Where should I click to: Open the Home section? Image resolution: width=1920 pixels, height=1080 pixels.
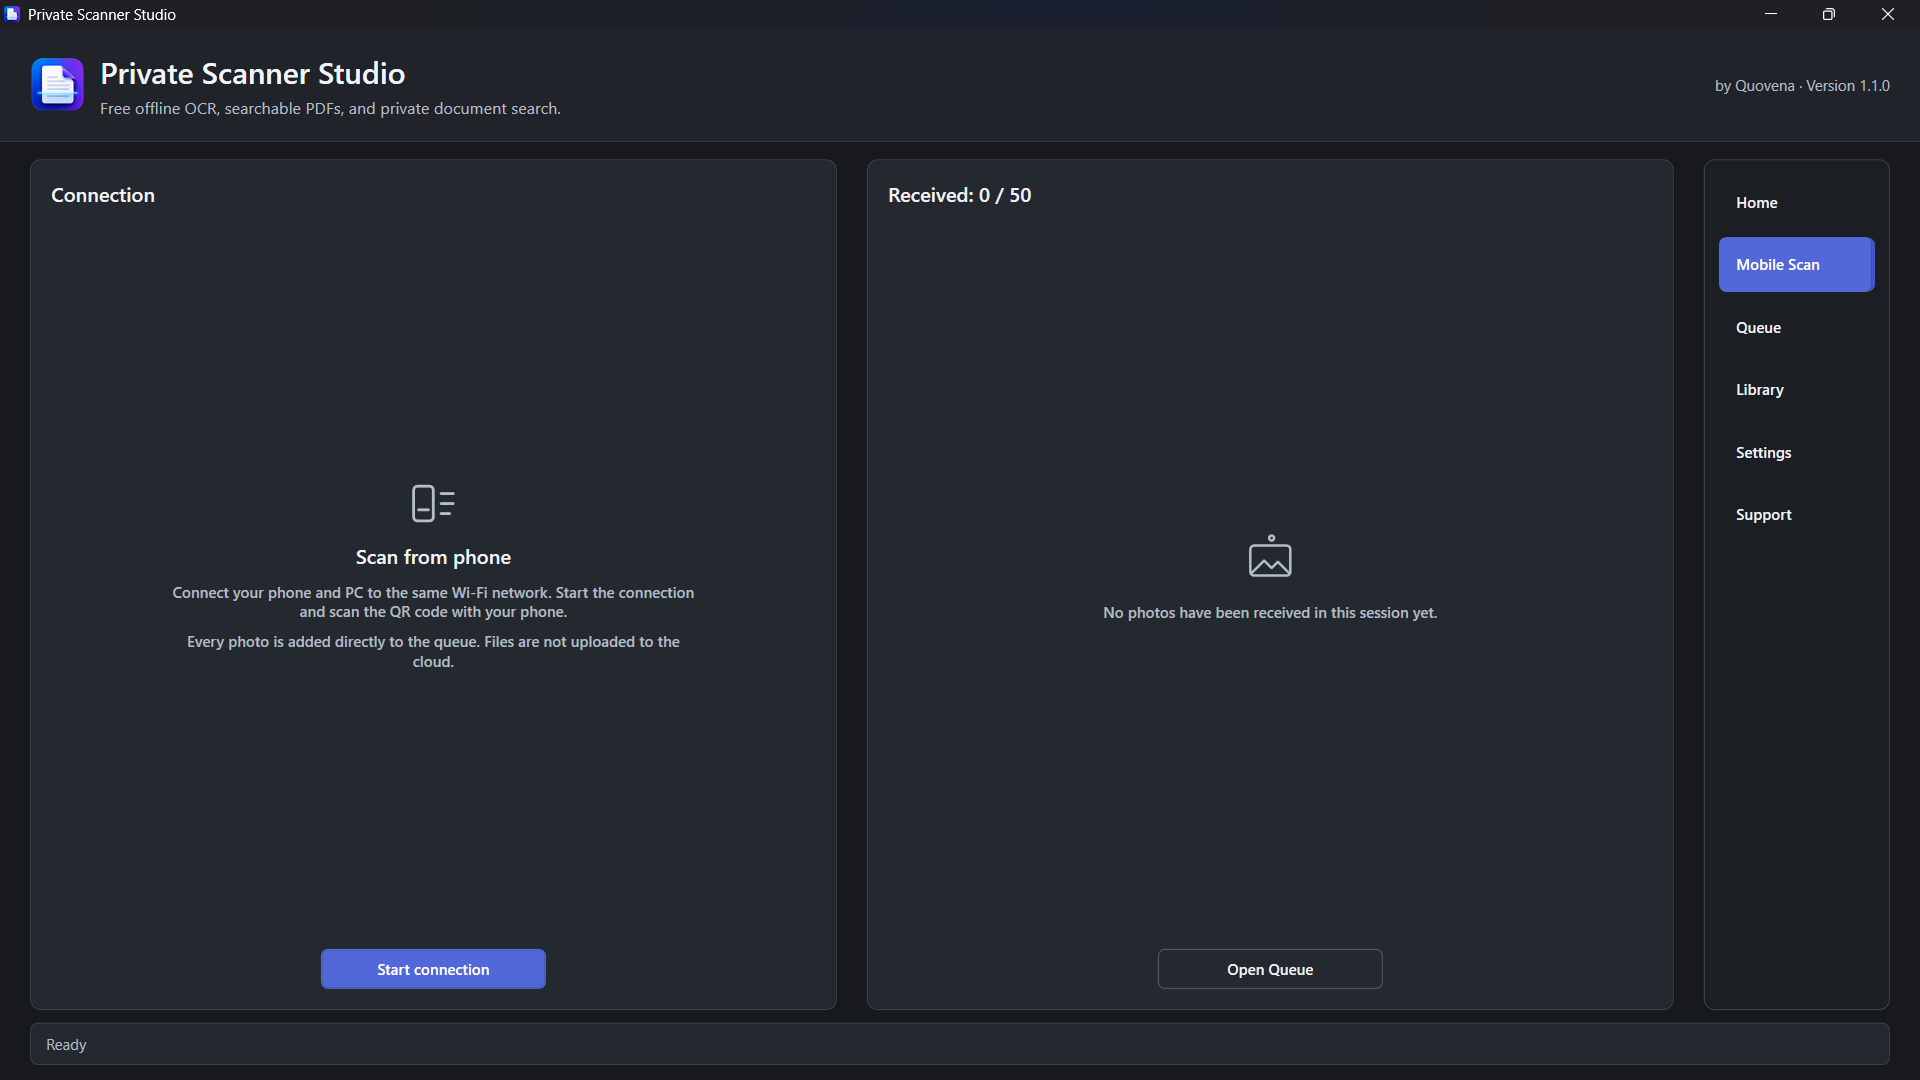point(1796,202)
